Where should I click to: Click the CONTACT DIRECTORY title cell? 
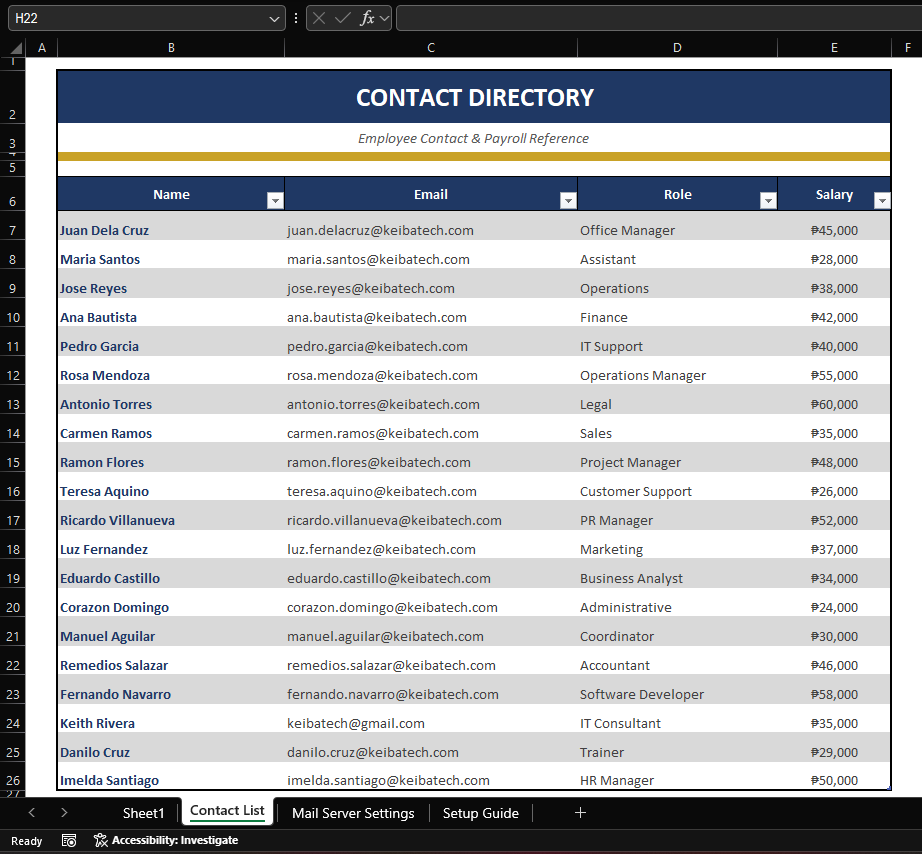click(474, 97)
